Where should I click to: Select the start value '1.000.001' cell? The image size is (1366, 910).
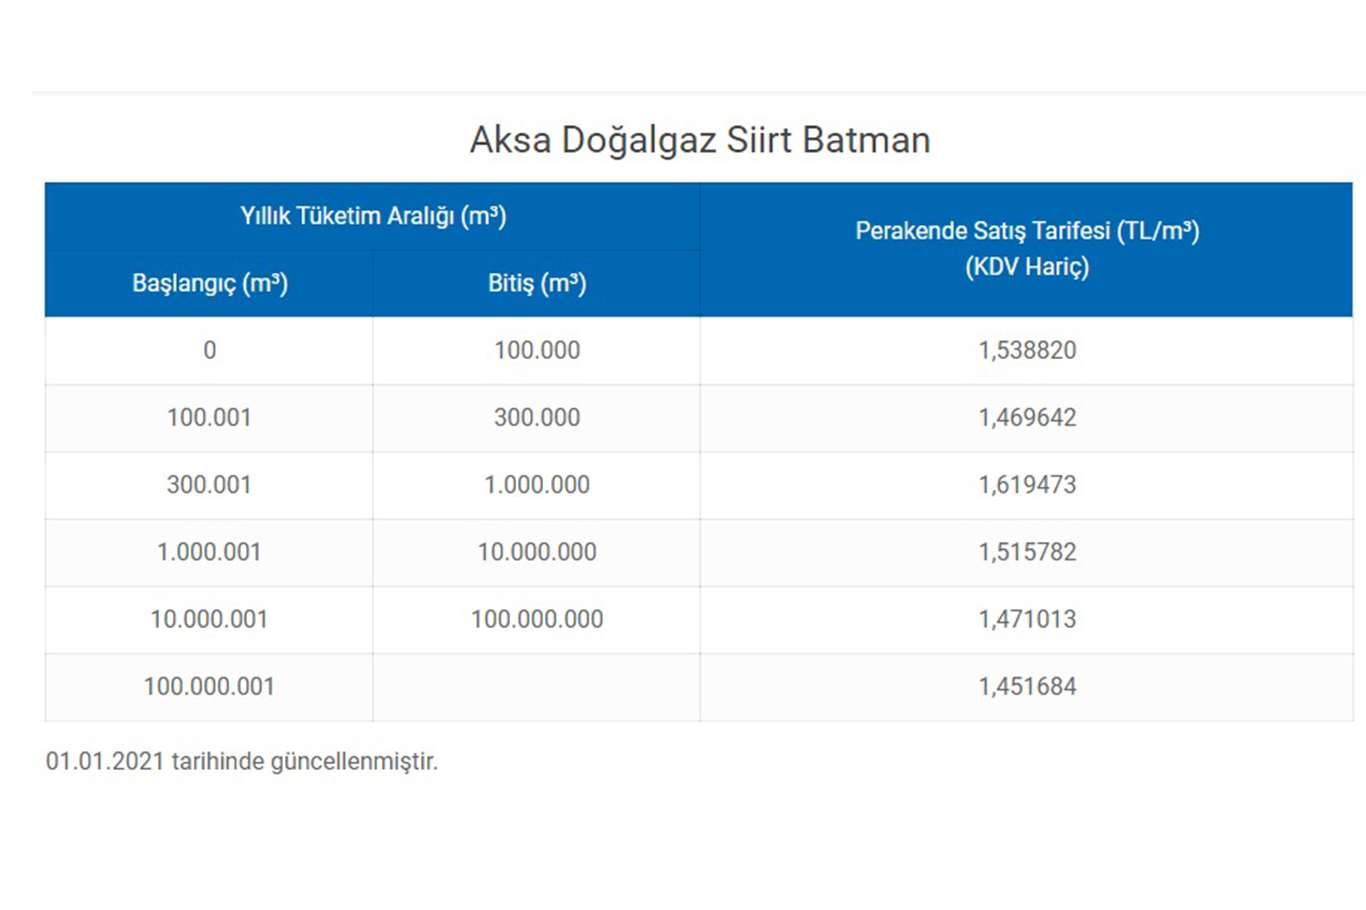(x=209, y=552)
